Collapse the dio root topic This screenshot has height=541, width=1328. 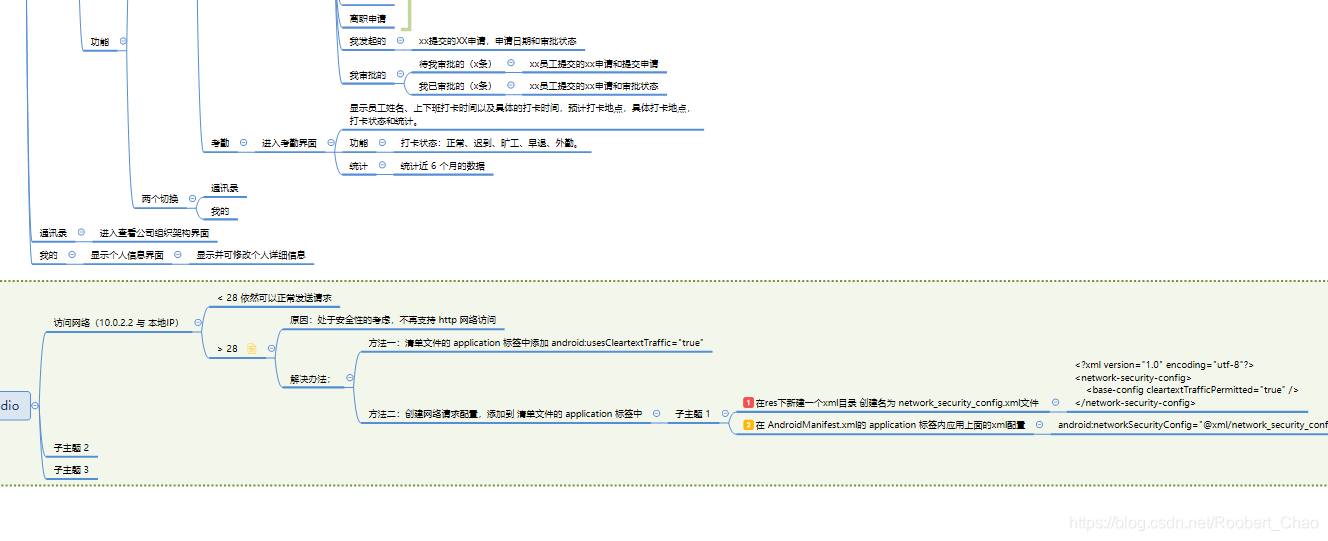tap(35, 406)
